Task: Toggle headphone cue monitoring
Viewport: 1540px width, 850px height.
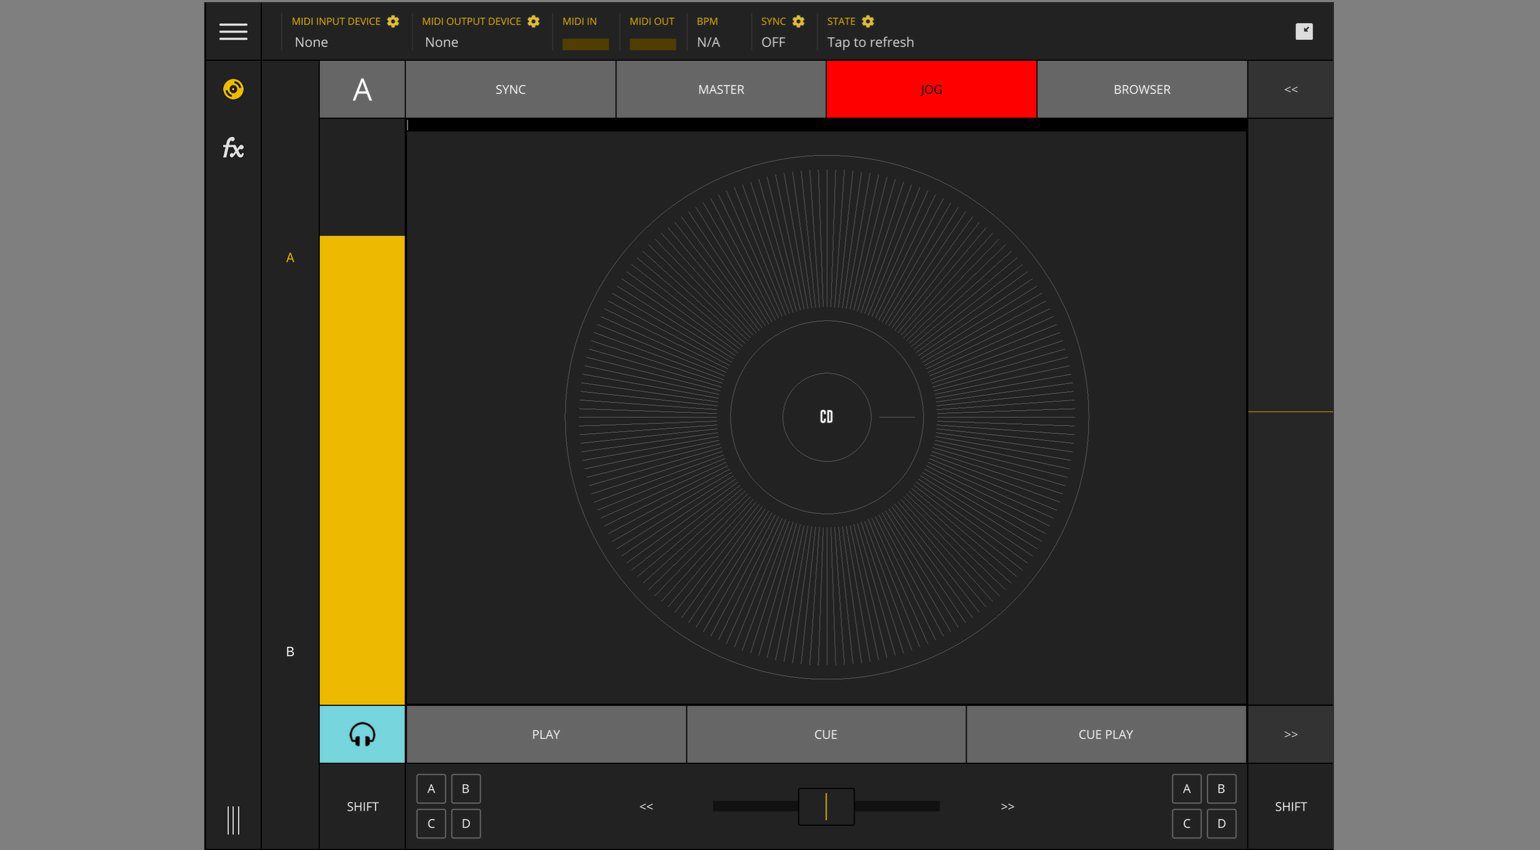Action: coord(362,734)
